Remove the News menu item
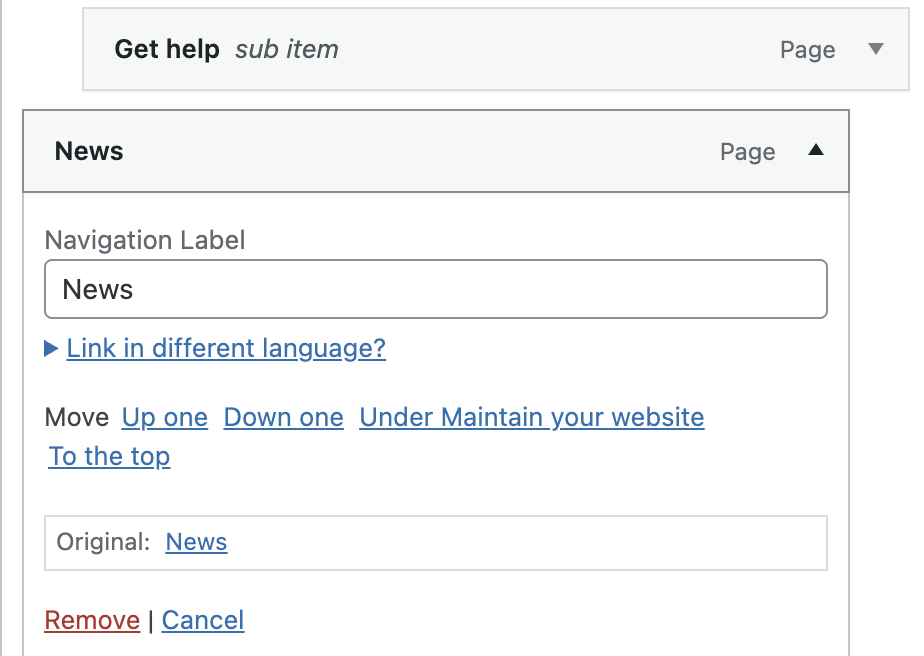This screenshot has height=656, width=924. point(92,620)
